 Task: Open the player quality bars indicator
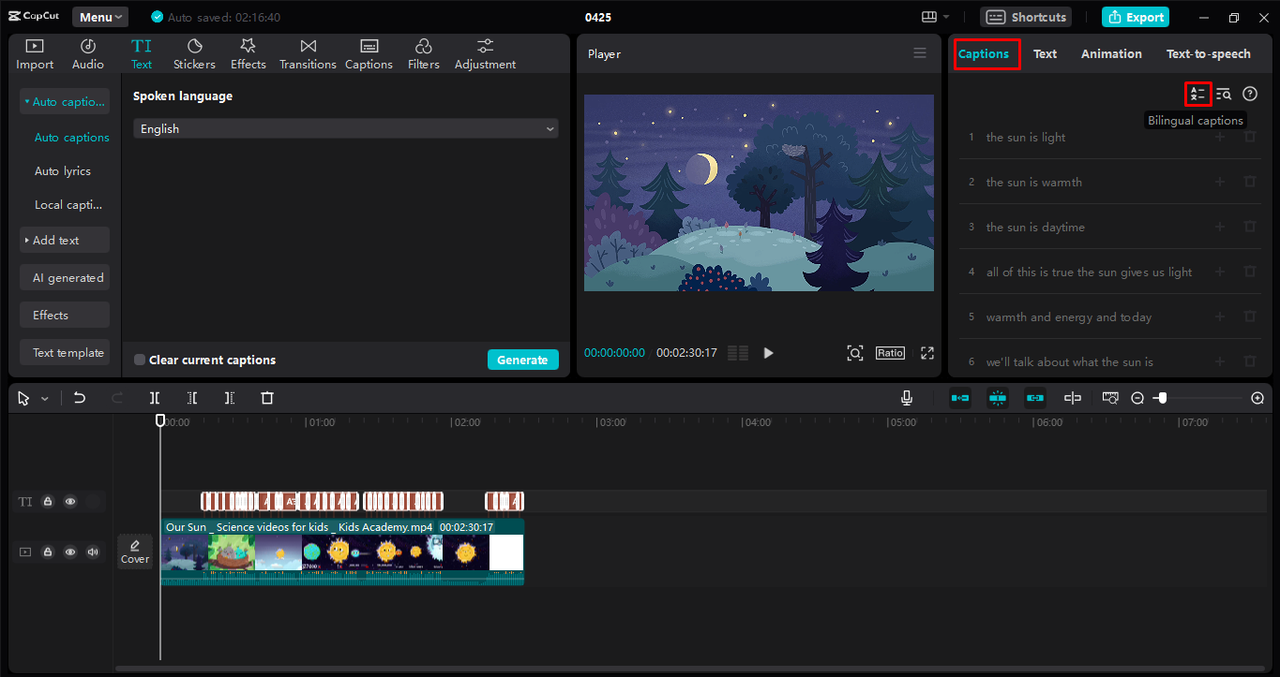(738, 353)
